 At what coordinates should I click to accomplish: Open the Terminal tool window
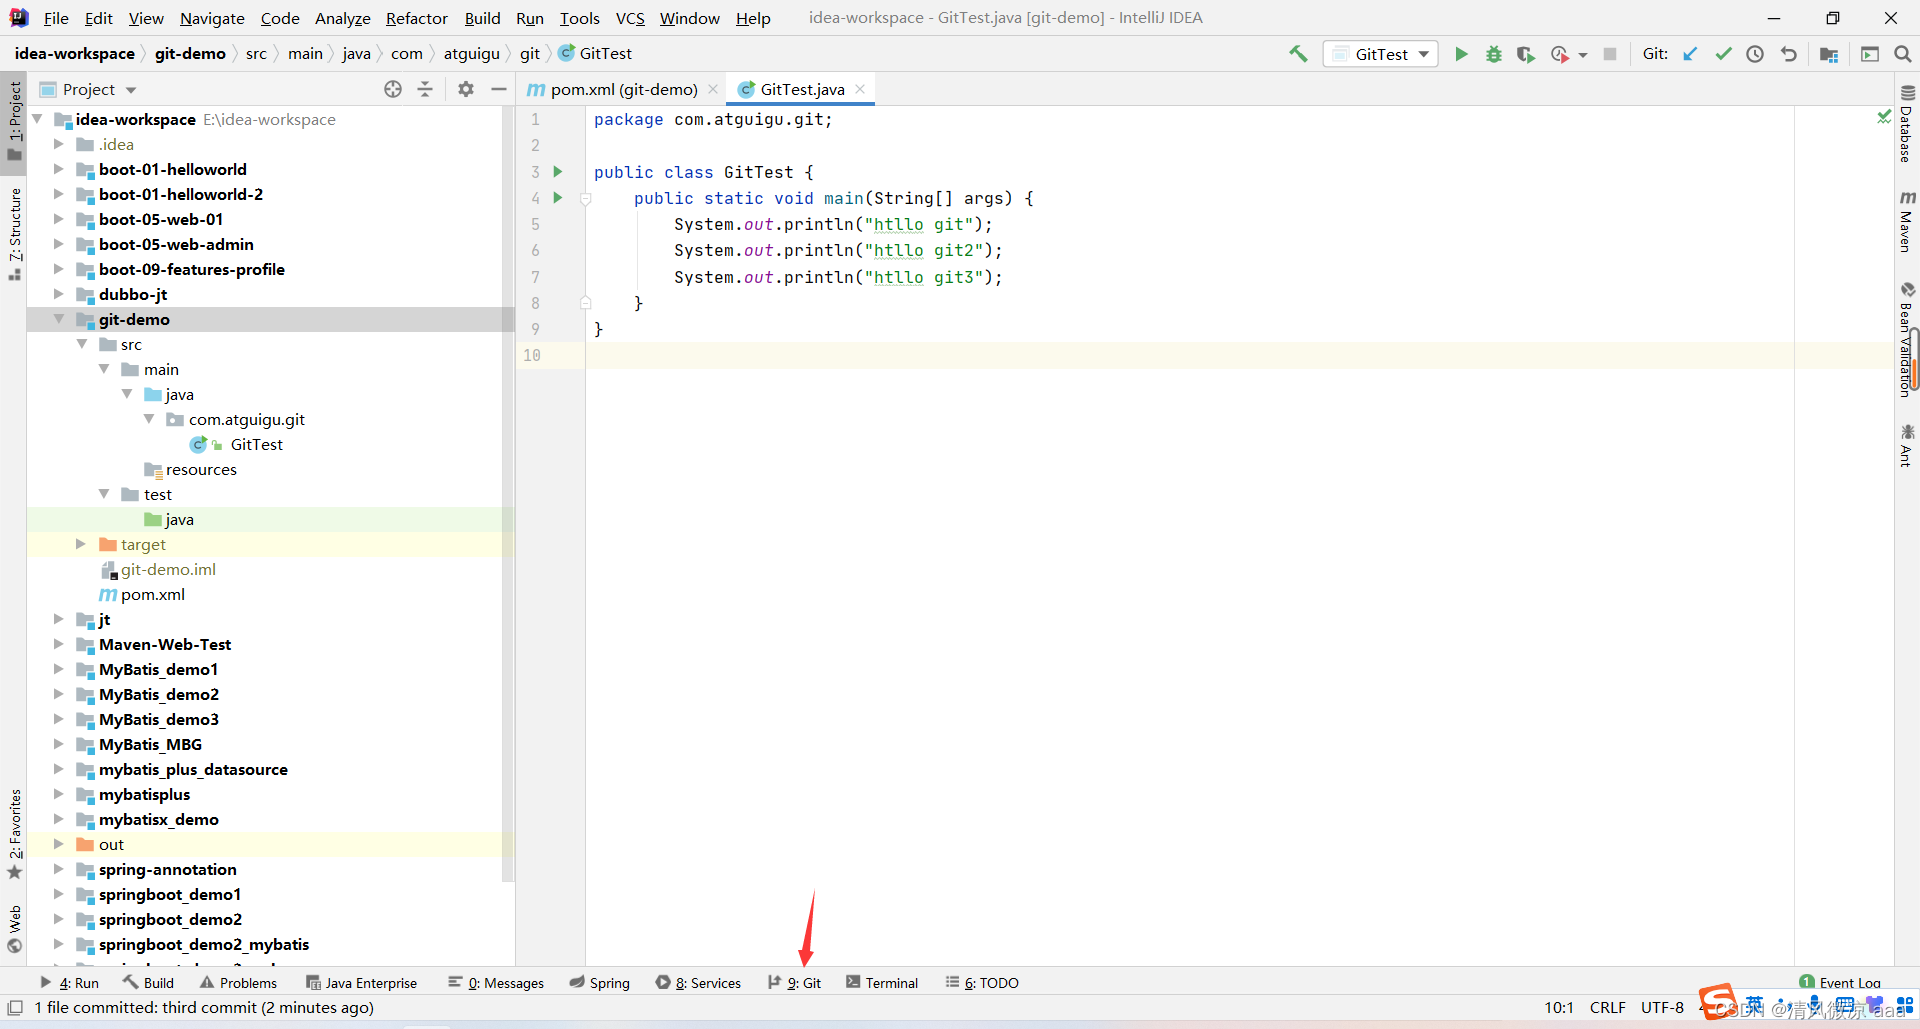(x=881, y=983)
